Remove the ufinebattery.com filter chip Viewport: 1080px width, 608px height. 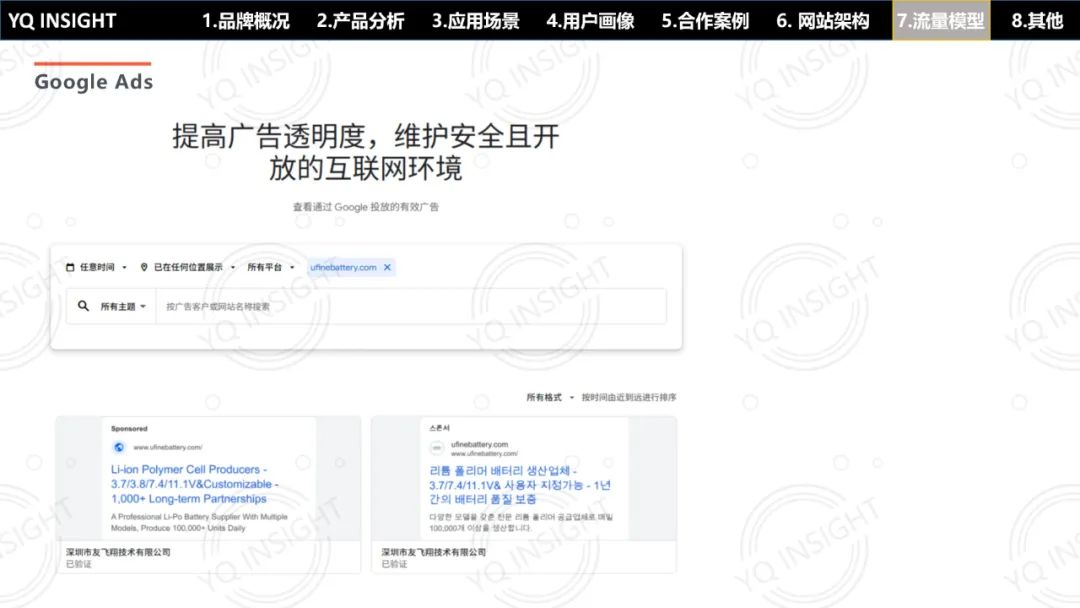click(387, 267)
